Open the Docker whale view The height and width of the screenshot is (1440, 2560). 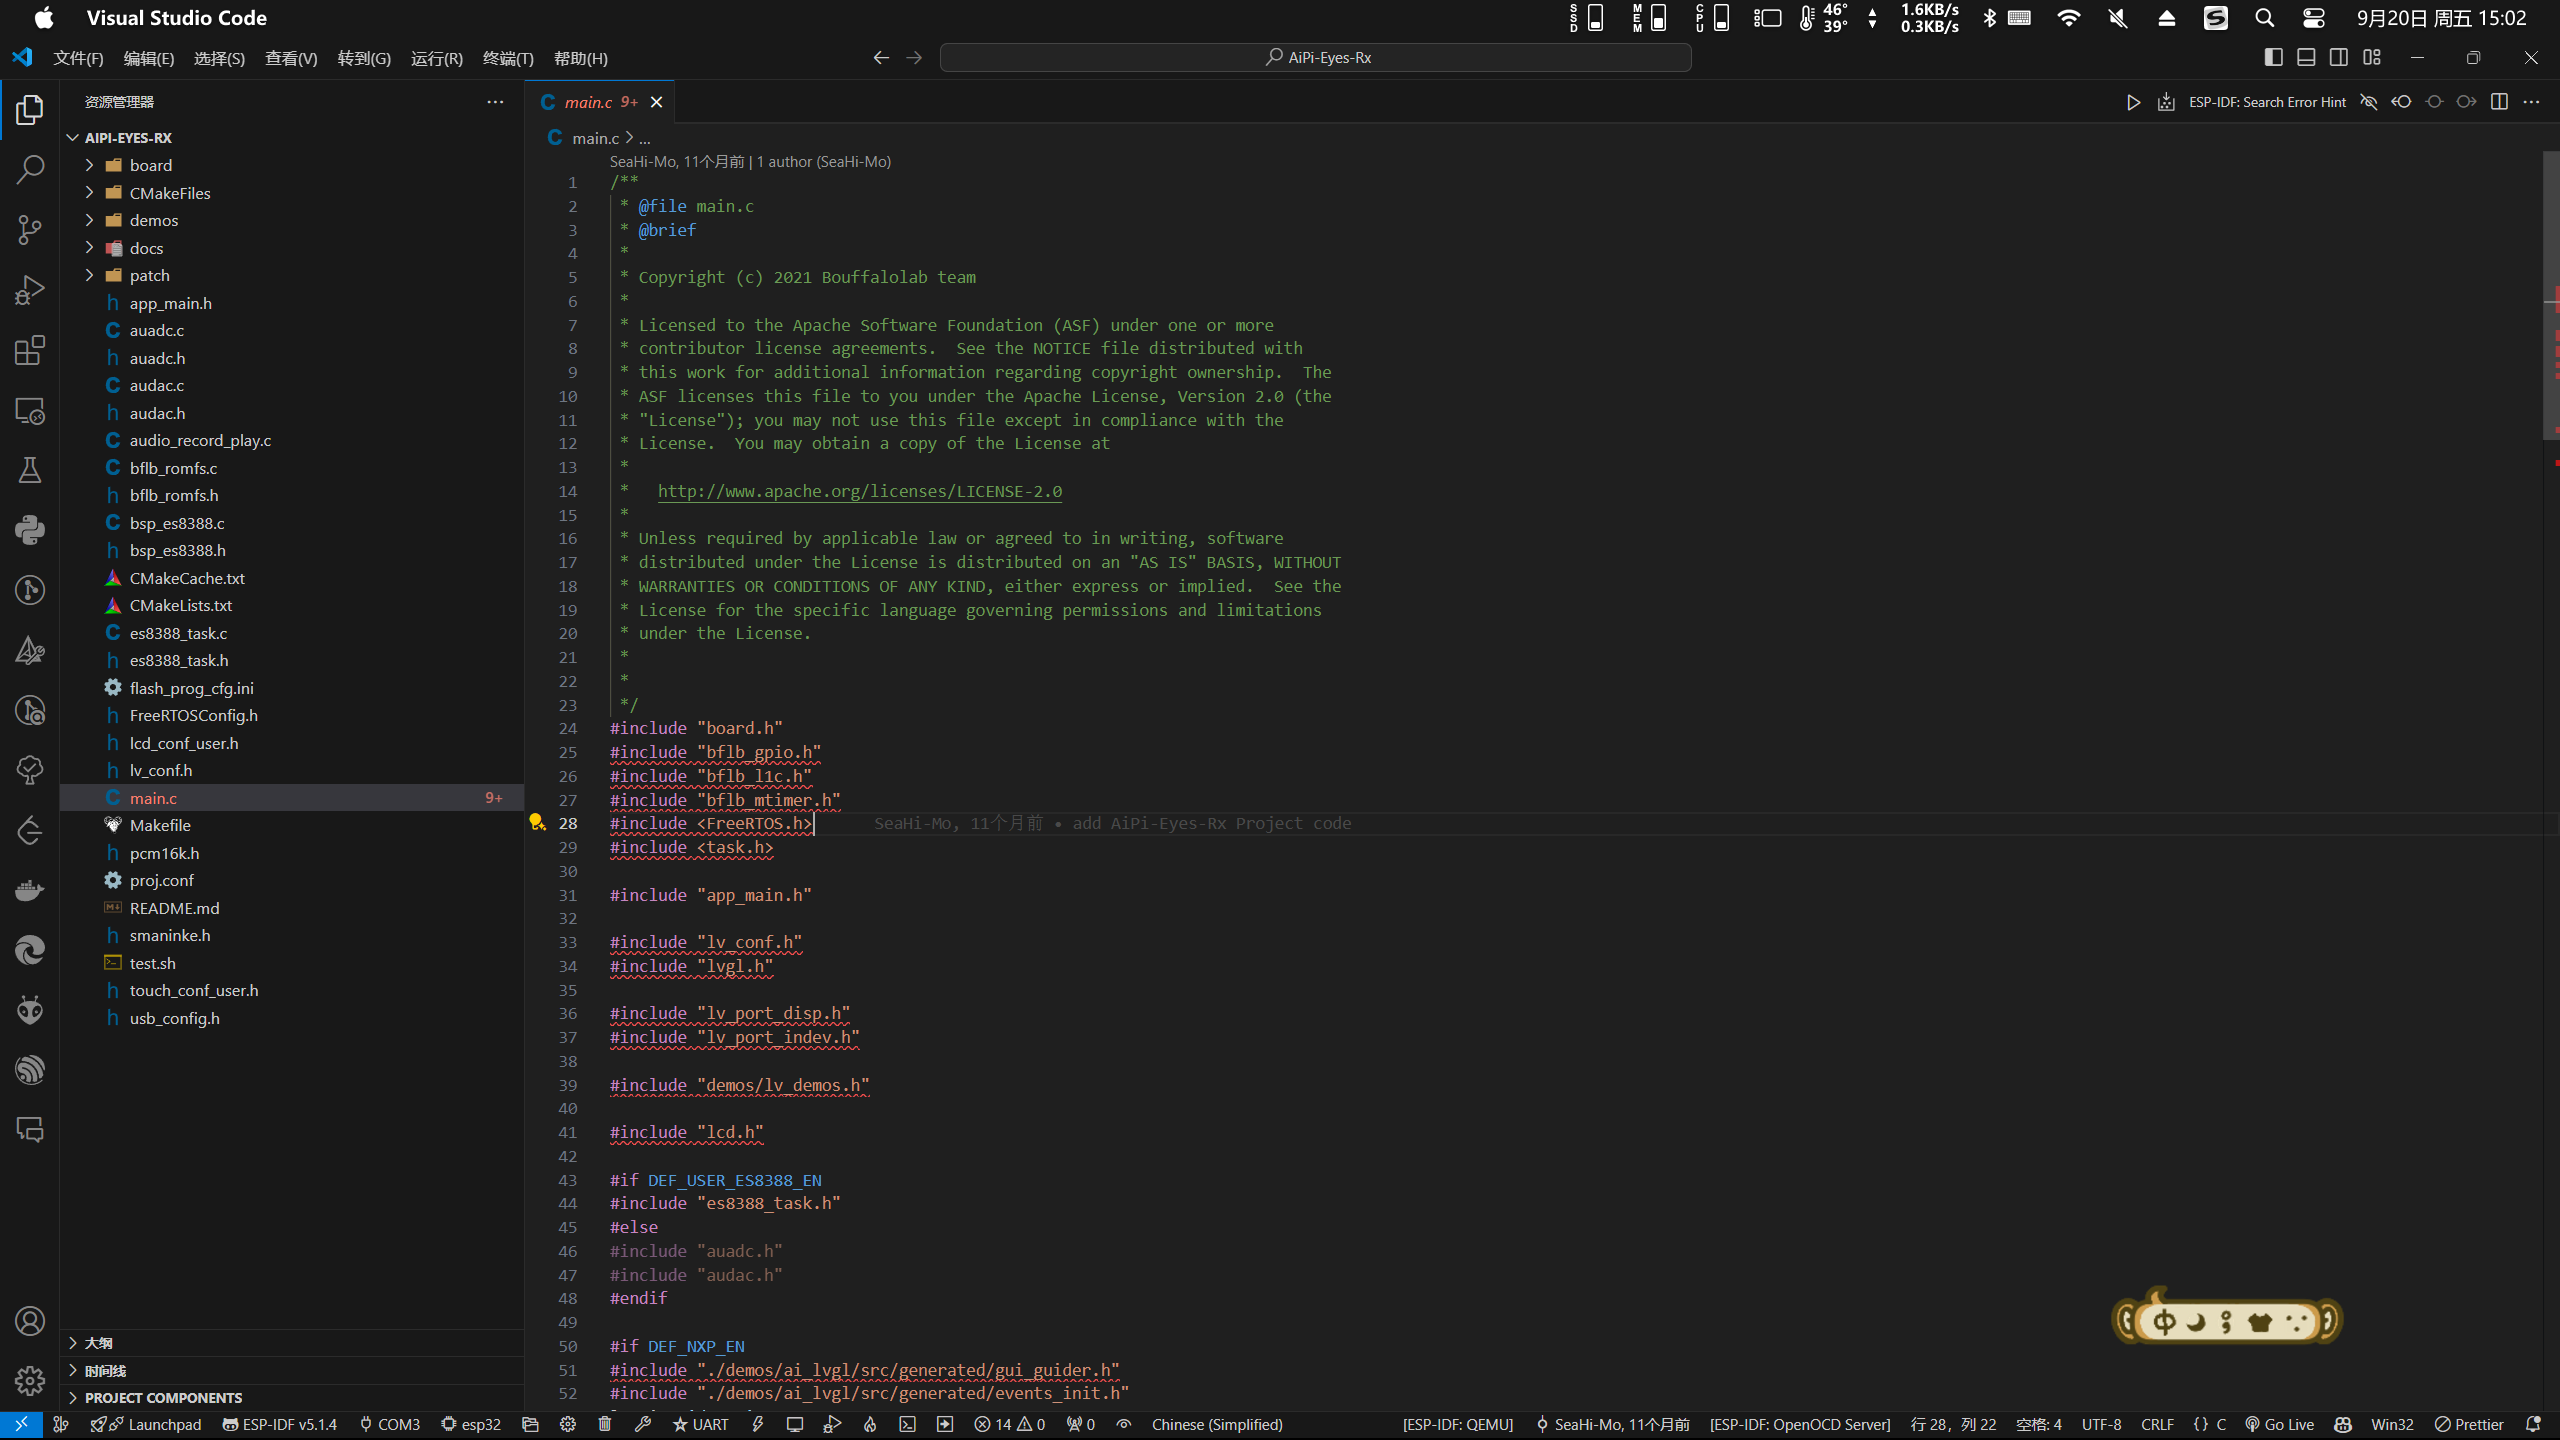(30, 890)
